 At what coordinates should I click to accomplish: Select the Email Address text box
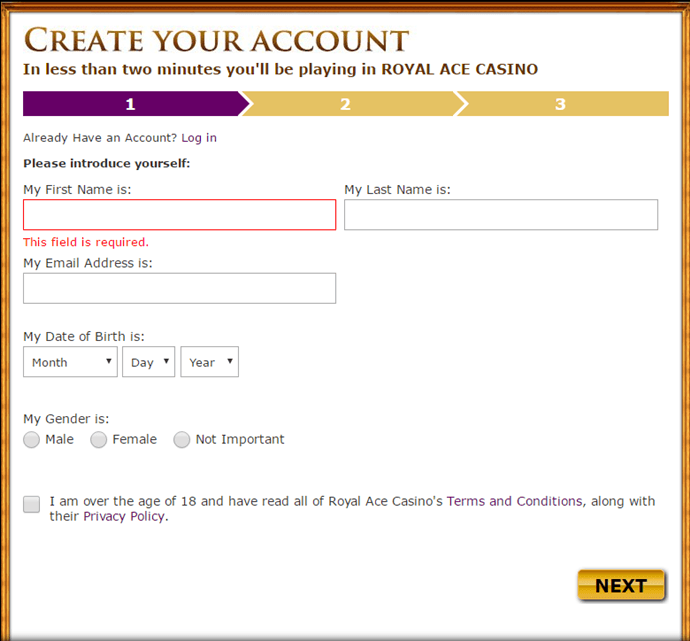point(180,288)
